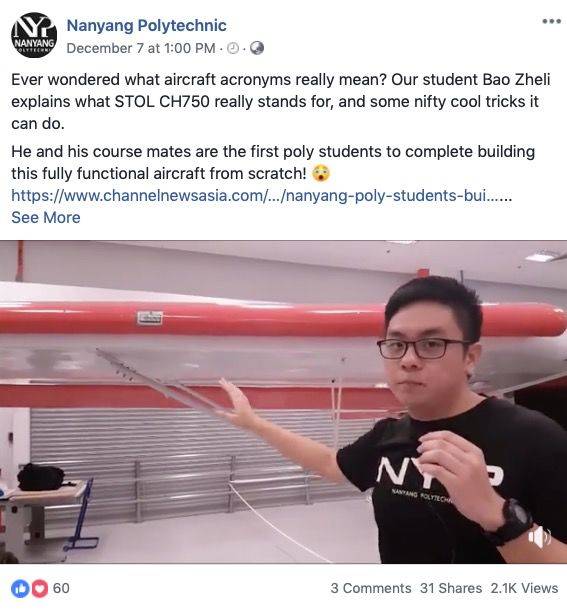Play the video of the student
Image resolution: width=567 pixels, height=610 pixels.
pos(283,402)
